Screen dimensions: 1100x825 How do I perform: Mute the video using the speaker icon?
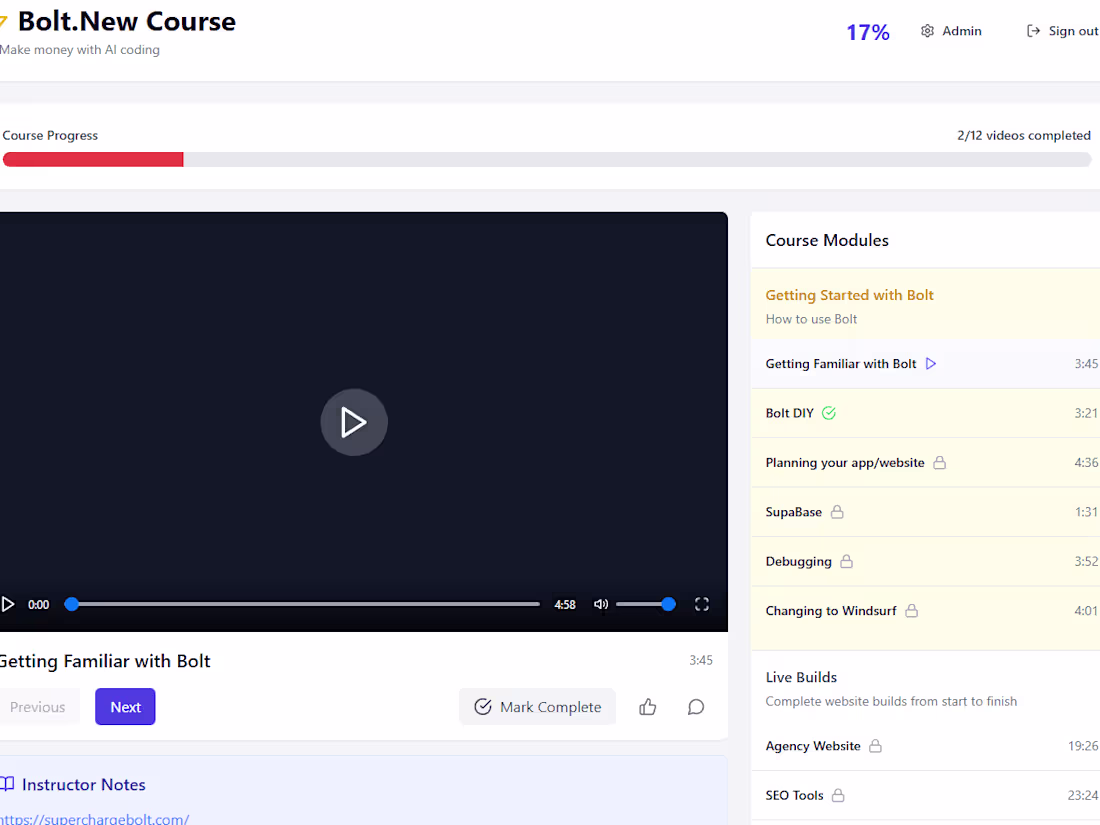click(x=600, y=604)
